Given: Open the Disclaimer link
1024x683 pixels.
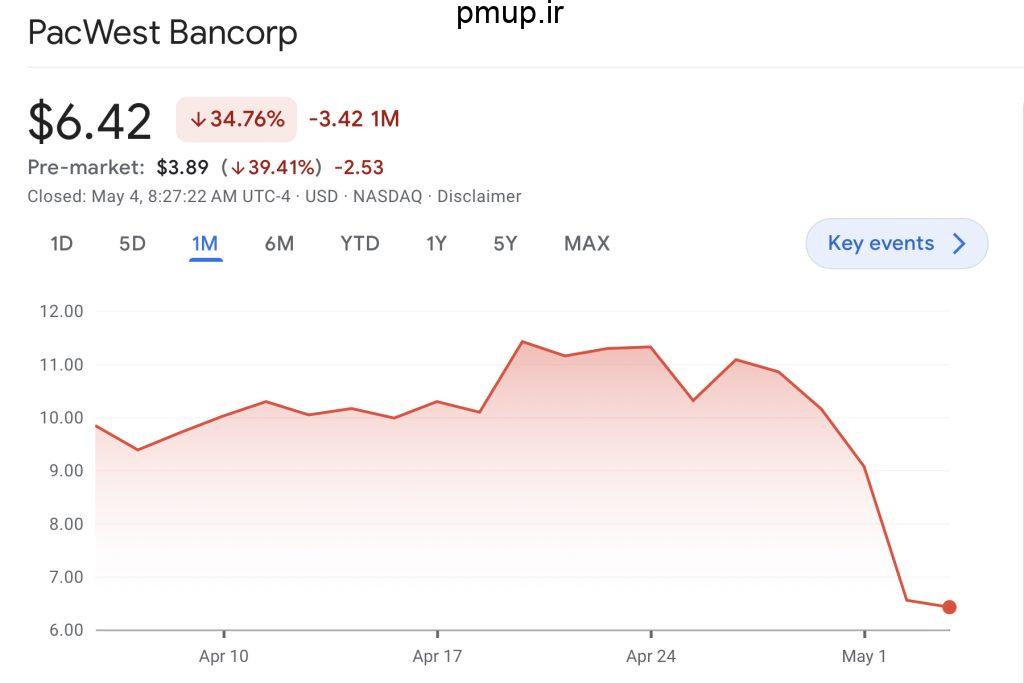Looking at the screenshot, I should (479, 197).
